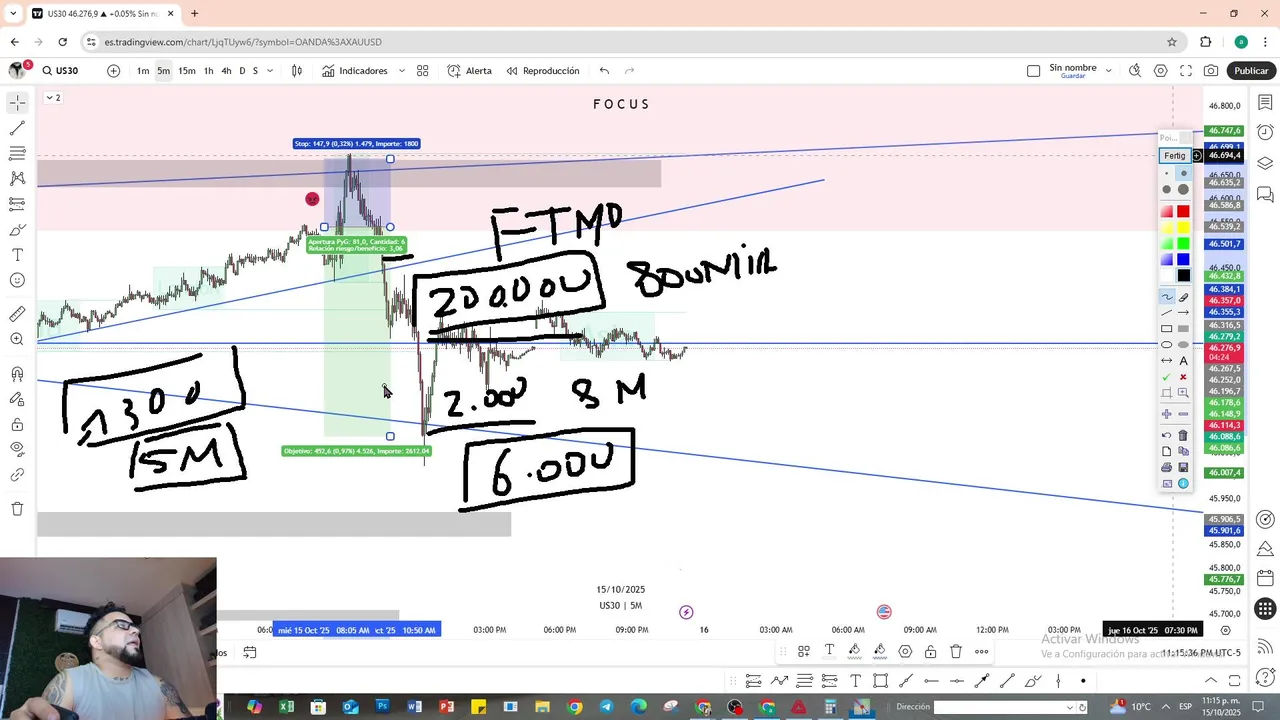Open Photoshop from the taskbar
The height and width of the screenshot is (720, 1280).
(382, 707)
